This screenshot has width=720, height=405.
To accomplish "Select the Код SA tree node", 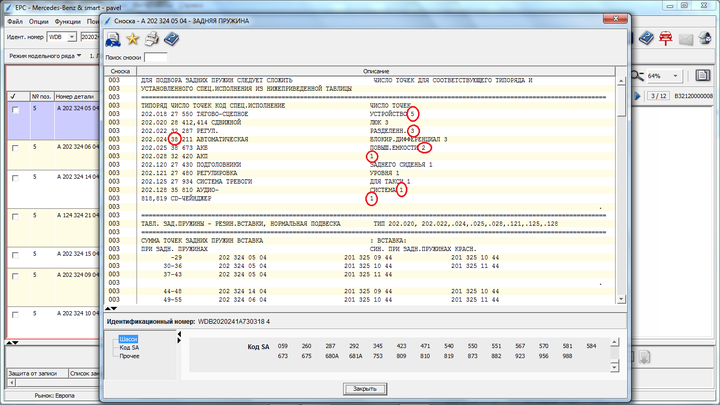I will [x=129, y=348].
